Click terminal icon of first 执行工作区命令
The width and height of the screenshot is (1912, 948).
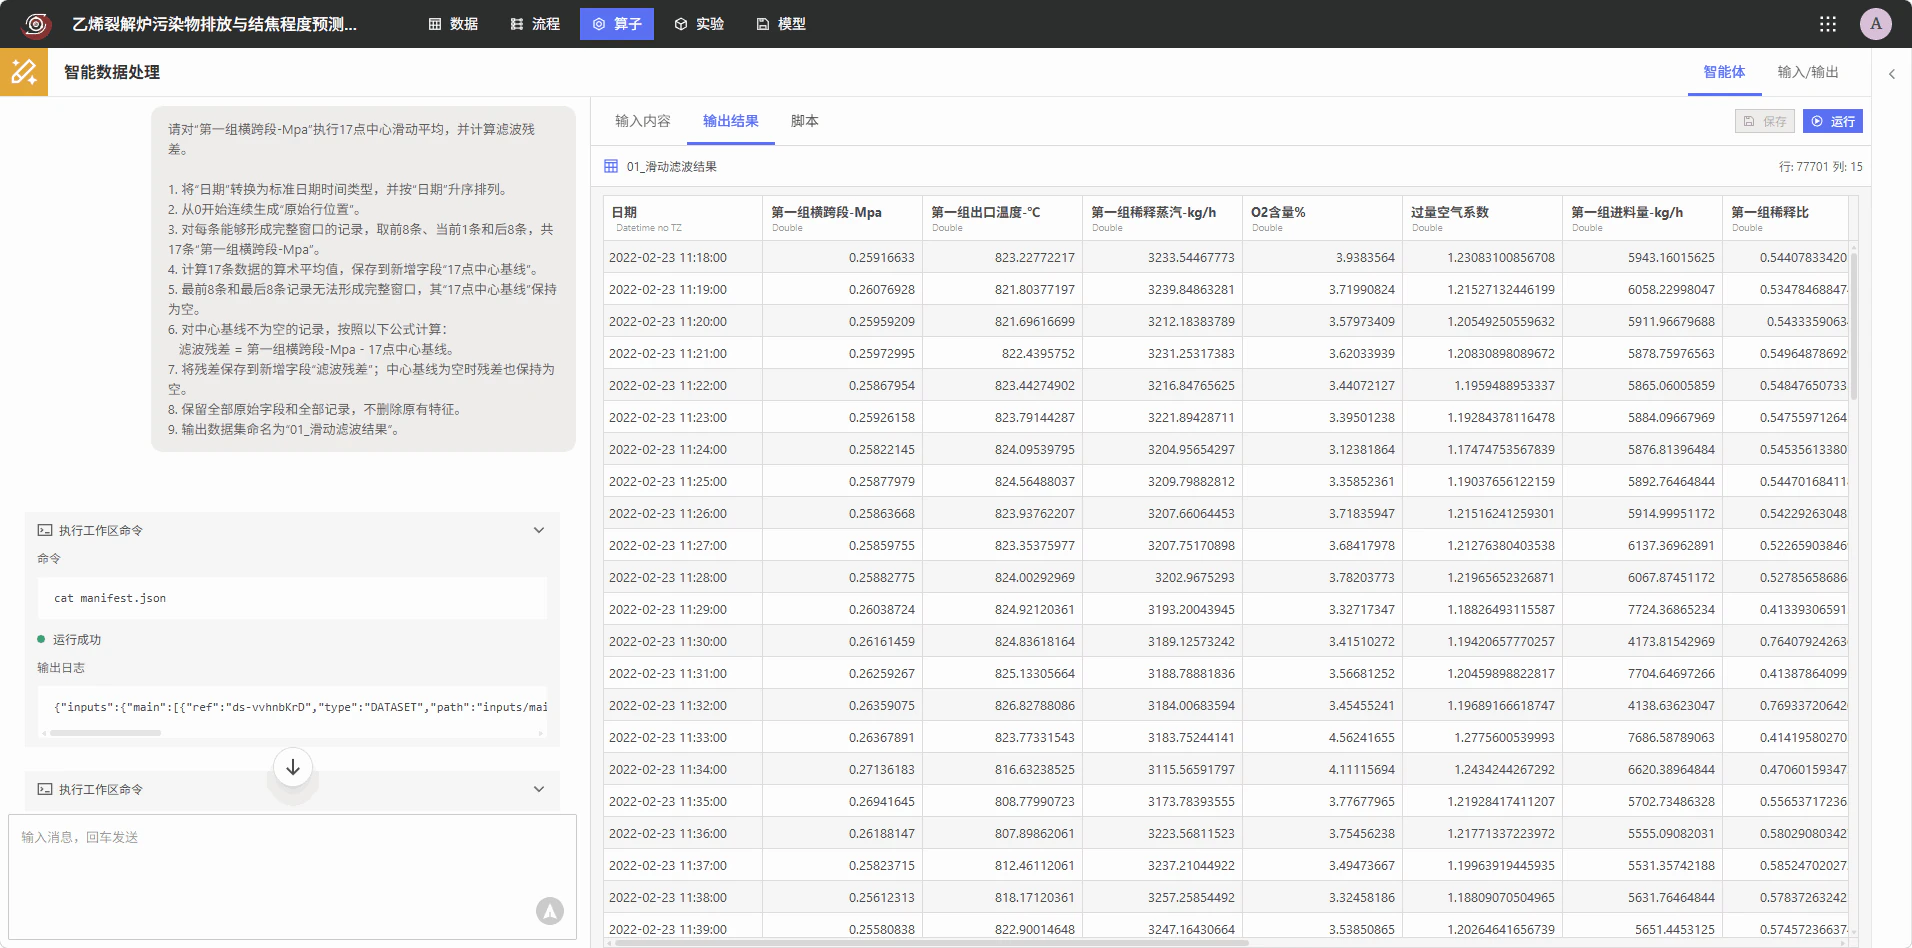pyautogui.click(x=45, y=530)
